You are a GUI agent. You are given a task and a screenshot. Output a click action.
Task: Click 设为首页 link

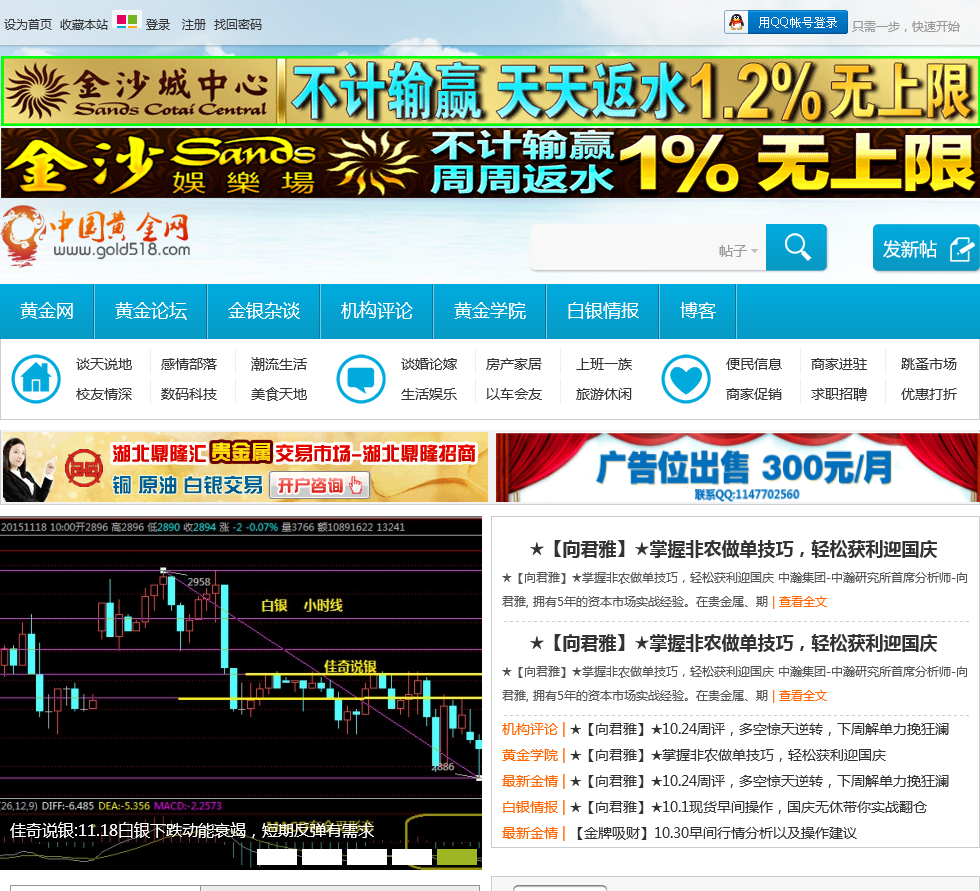28,25
